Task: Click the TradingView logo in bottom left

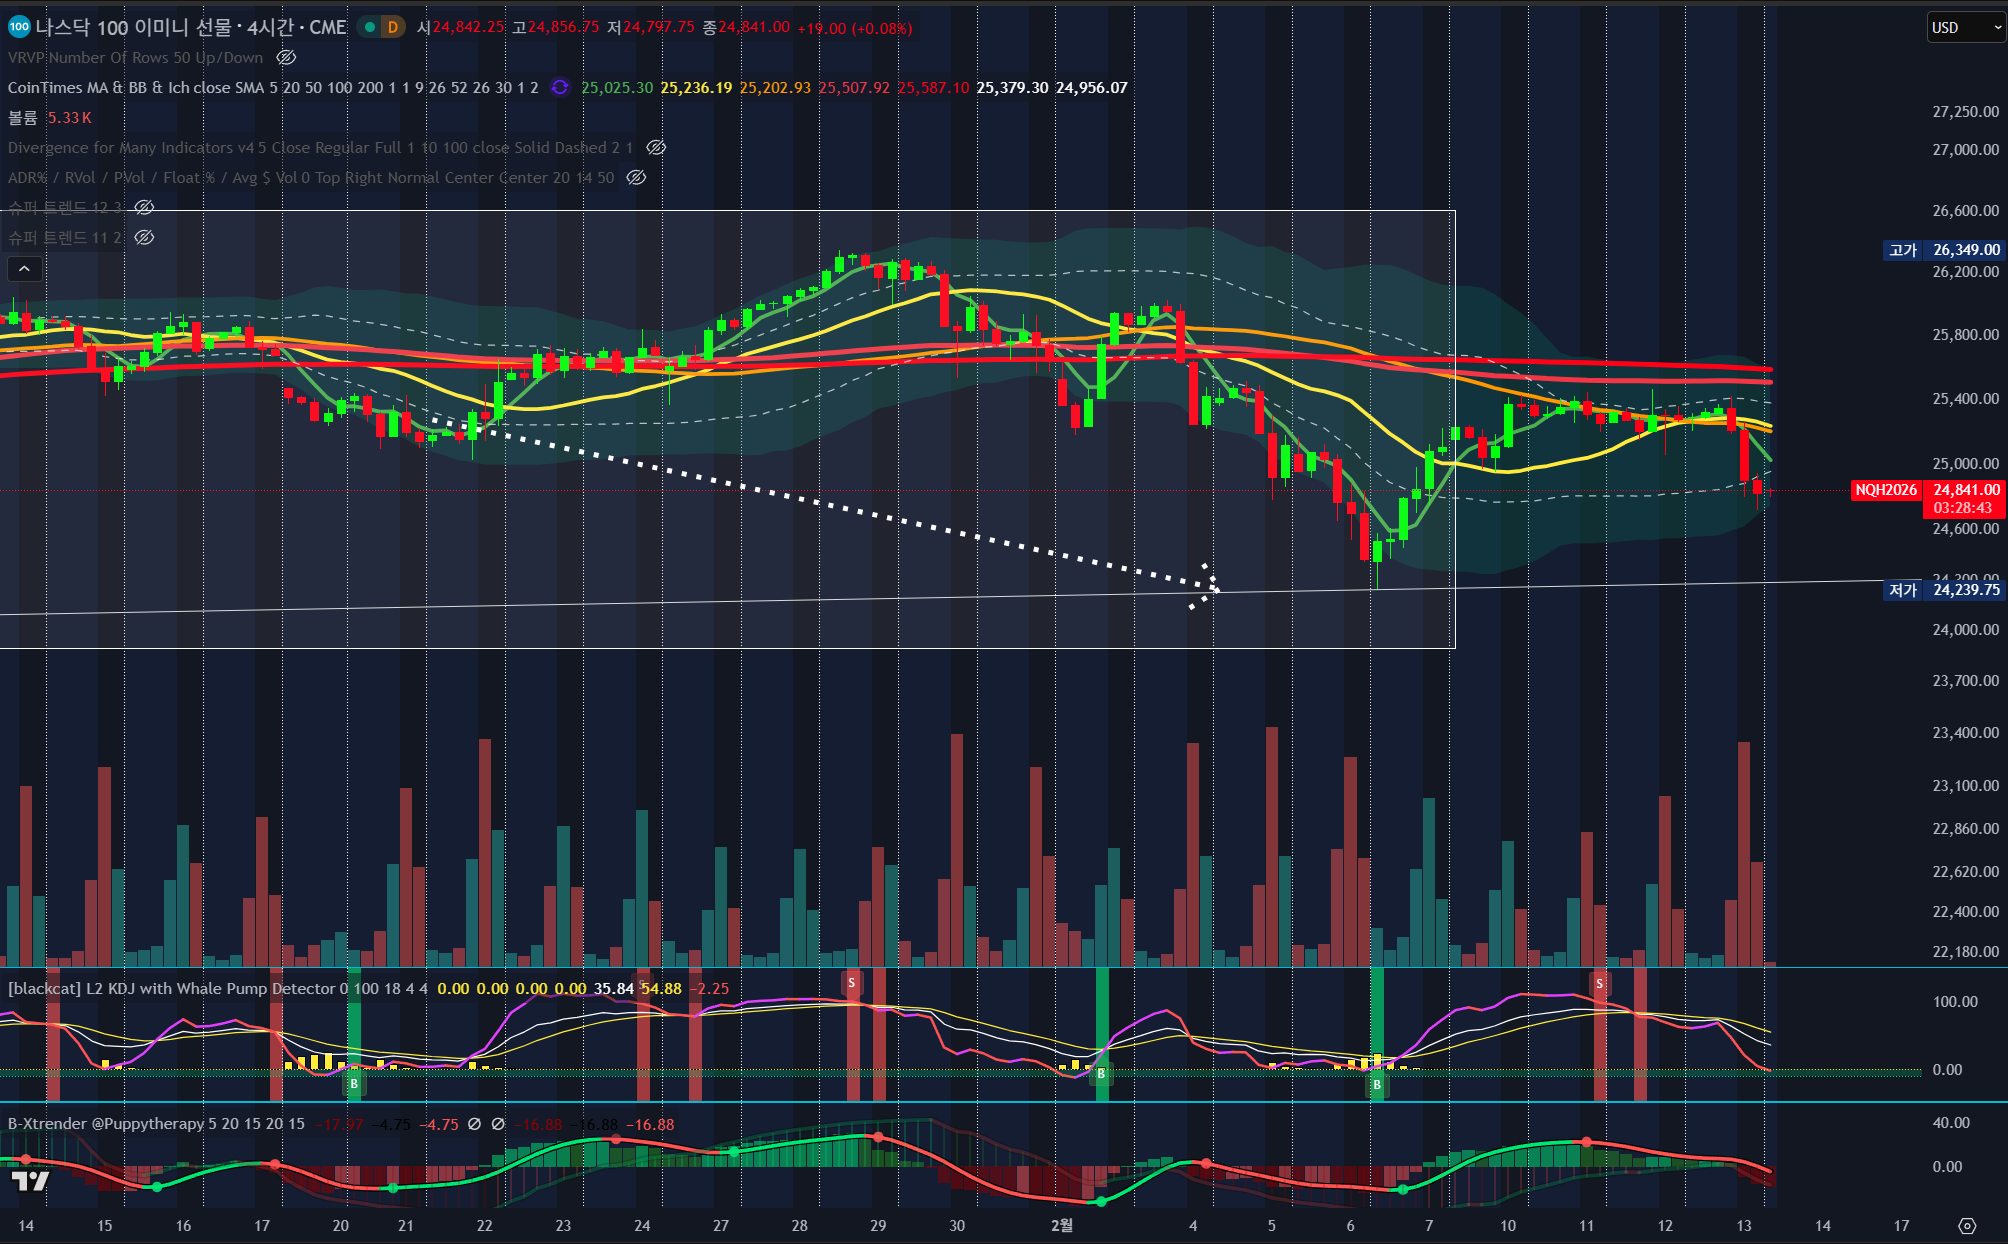Action: (30, 1181)
